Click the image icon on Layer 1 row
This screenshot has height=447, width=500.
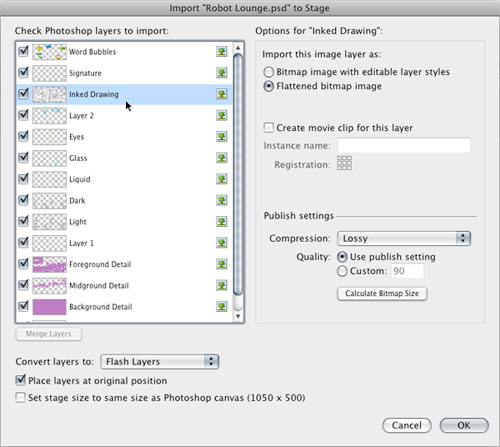222,243
